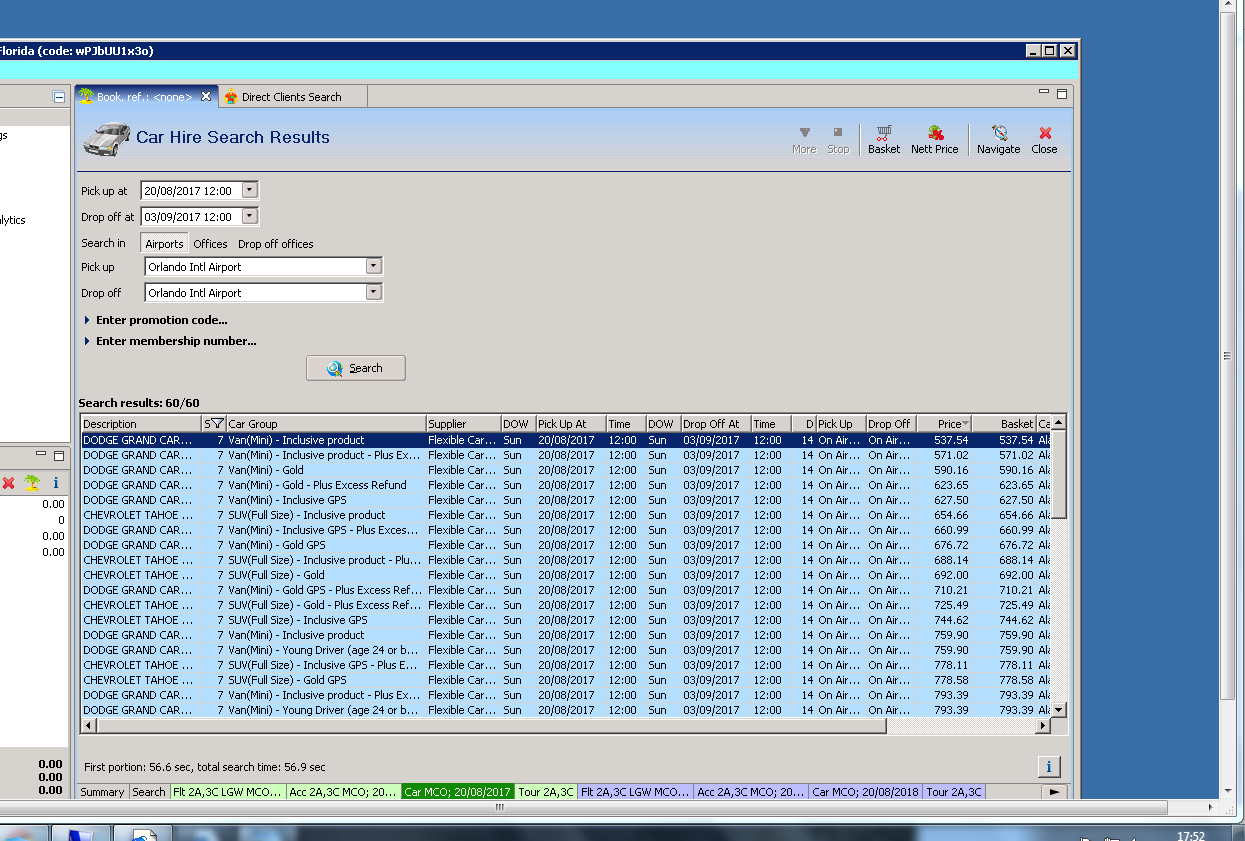This screenshot has width=1245, height=841.
Task: Click the Search button
Action: (356, 368)
